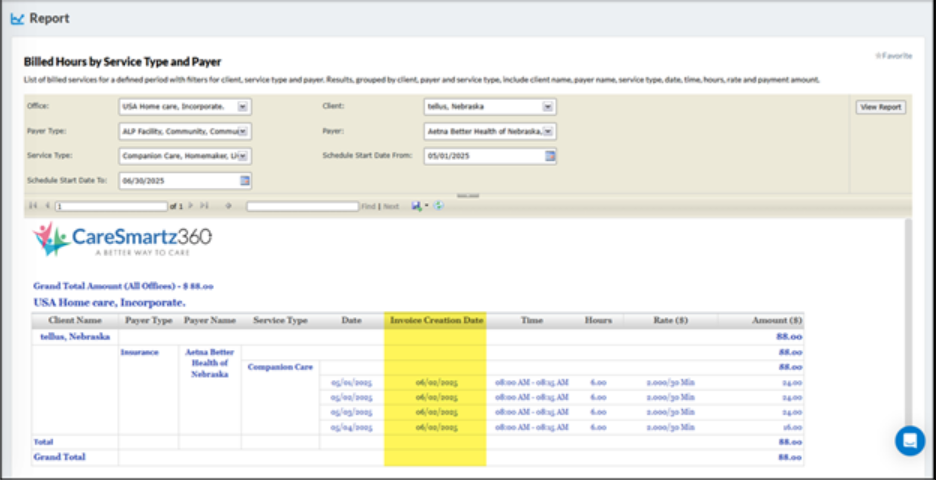Click Companion Care service type cell
The image size is (936, 480).
[280, 367]
